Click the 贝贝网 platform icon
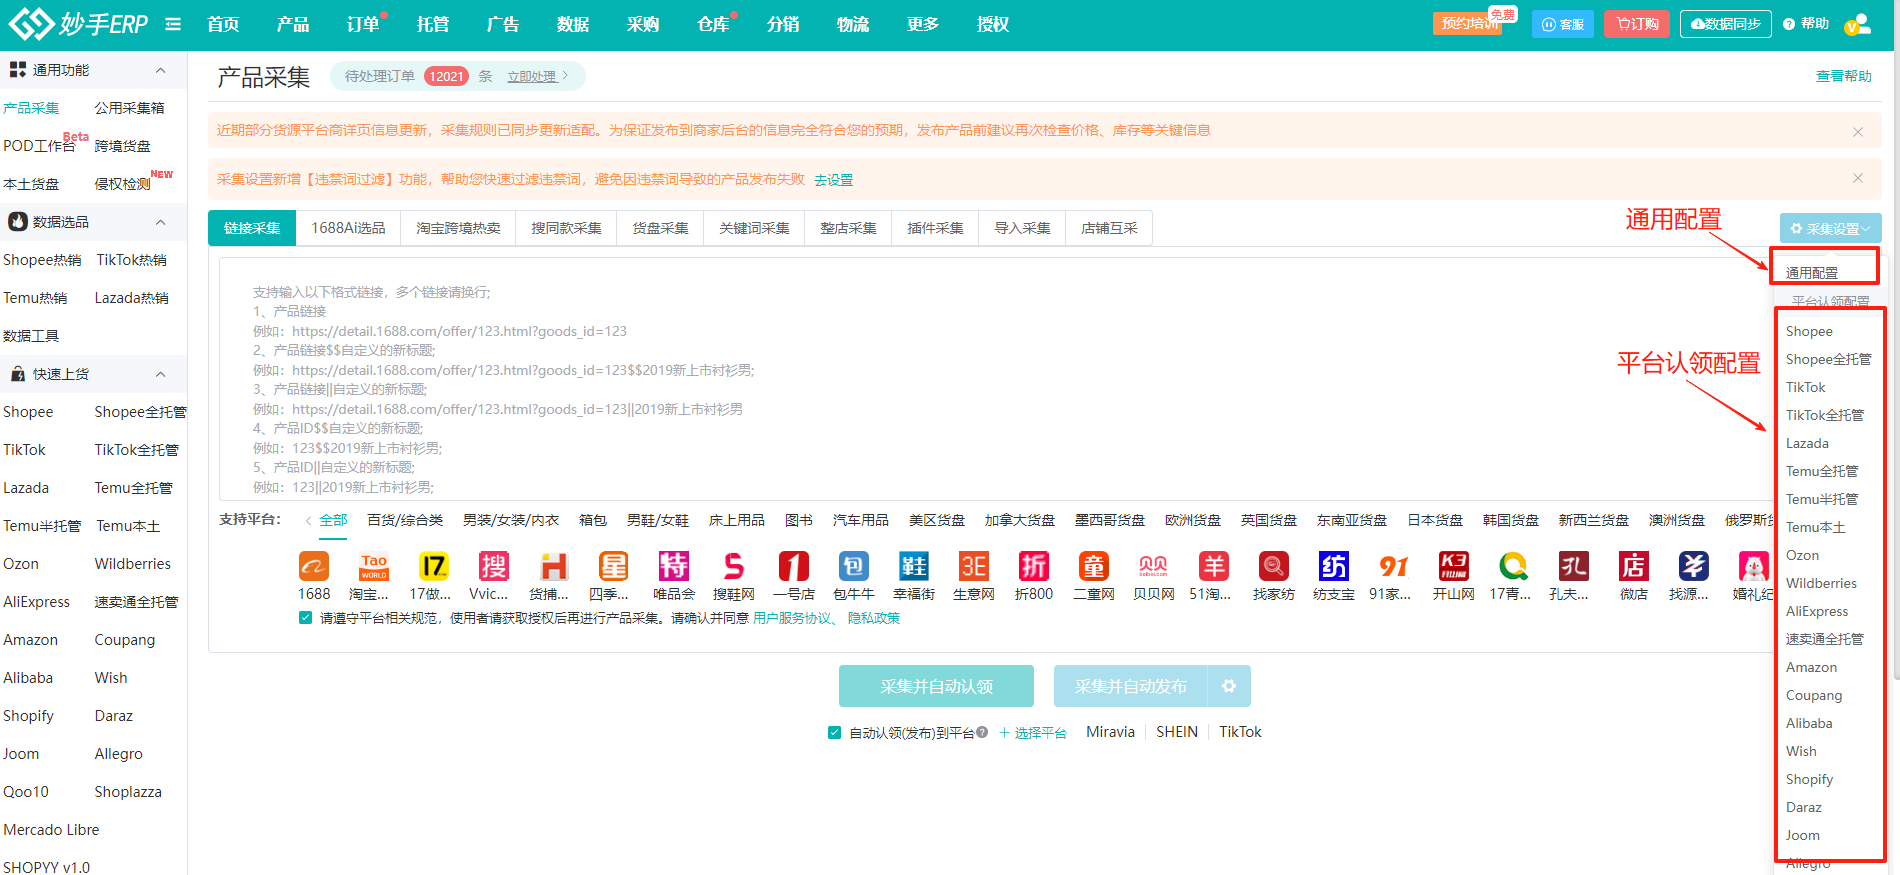Viewport: 1900px width, 875px height. tap(1154, 566)
